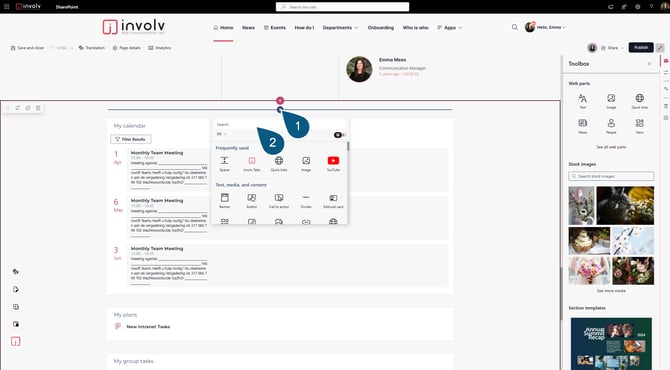Expand the Departments menu

coord(341,27)
